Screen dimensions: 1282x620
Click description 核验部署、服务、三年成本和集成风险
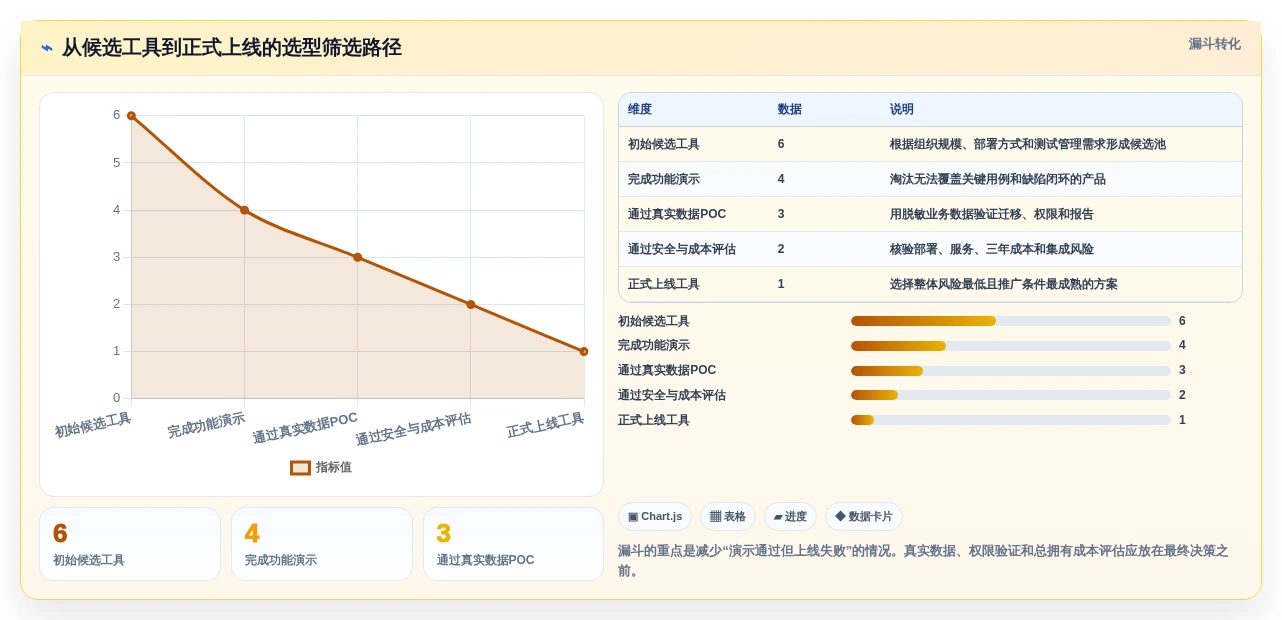pyautogui.click(x=992, y=249)
